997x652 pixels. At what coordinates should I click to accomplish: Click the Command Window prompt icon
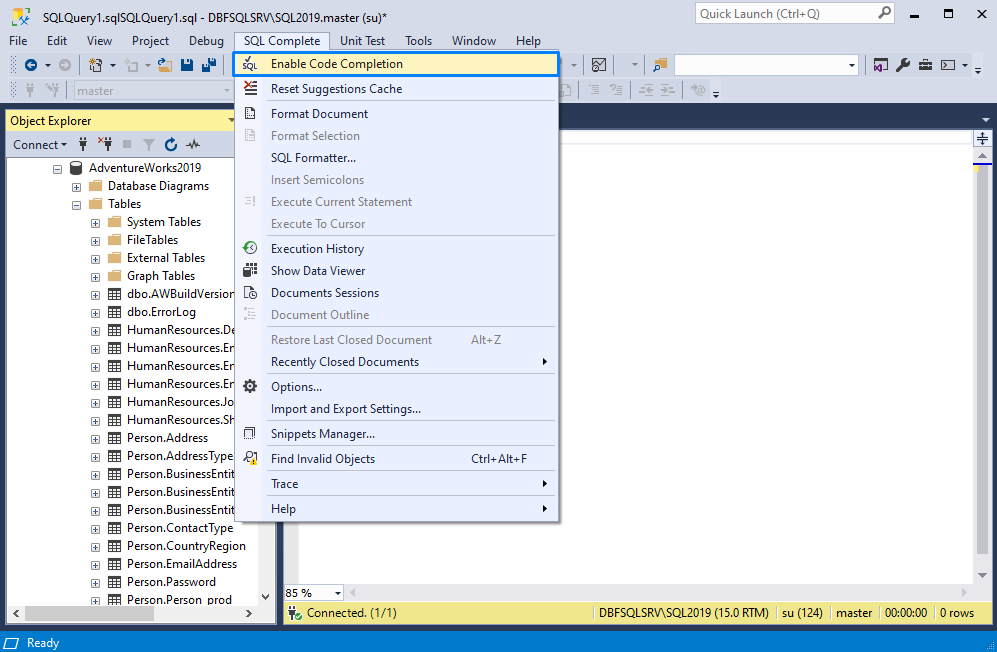pos(948,65)
